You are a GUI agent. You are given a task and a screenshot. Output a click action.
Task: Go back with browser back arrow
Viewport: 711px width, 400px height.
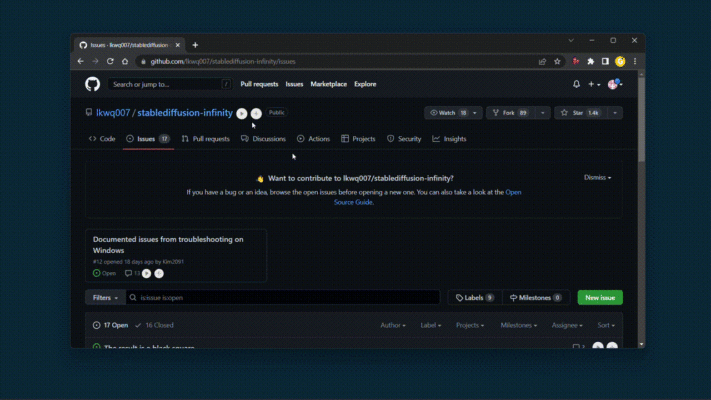coord(81,61)
